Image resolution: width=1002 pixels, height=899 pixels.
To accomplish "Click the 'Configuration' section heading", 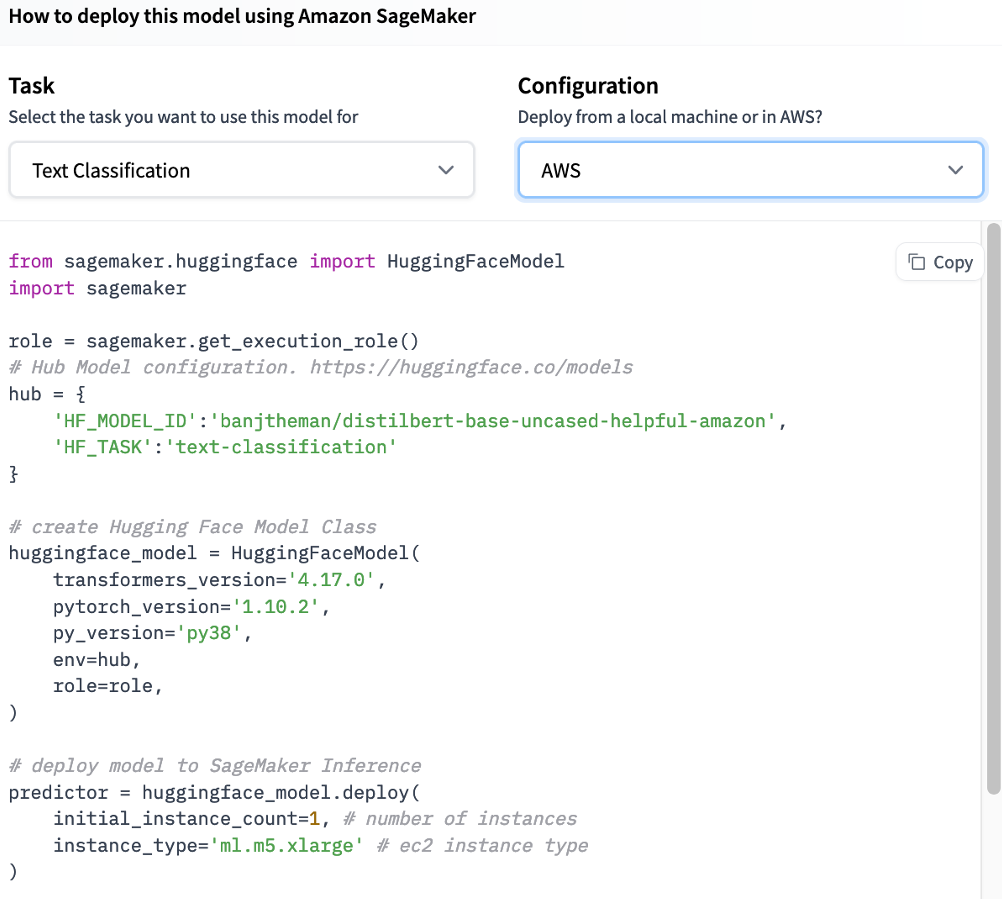I will point(588,86).
